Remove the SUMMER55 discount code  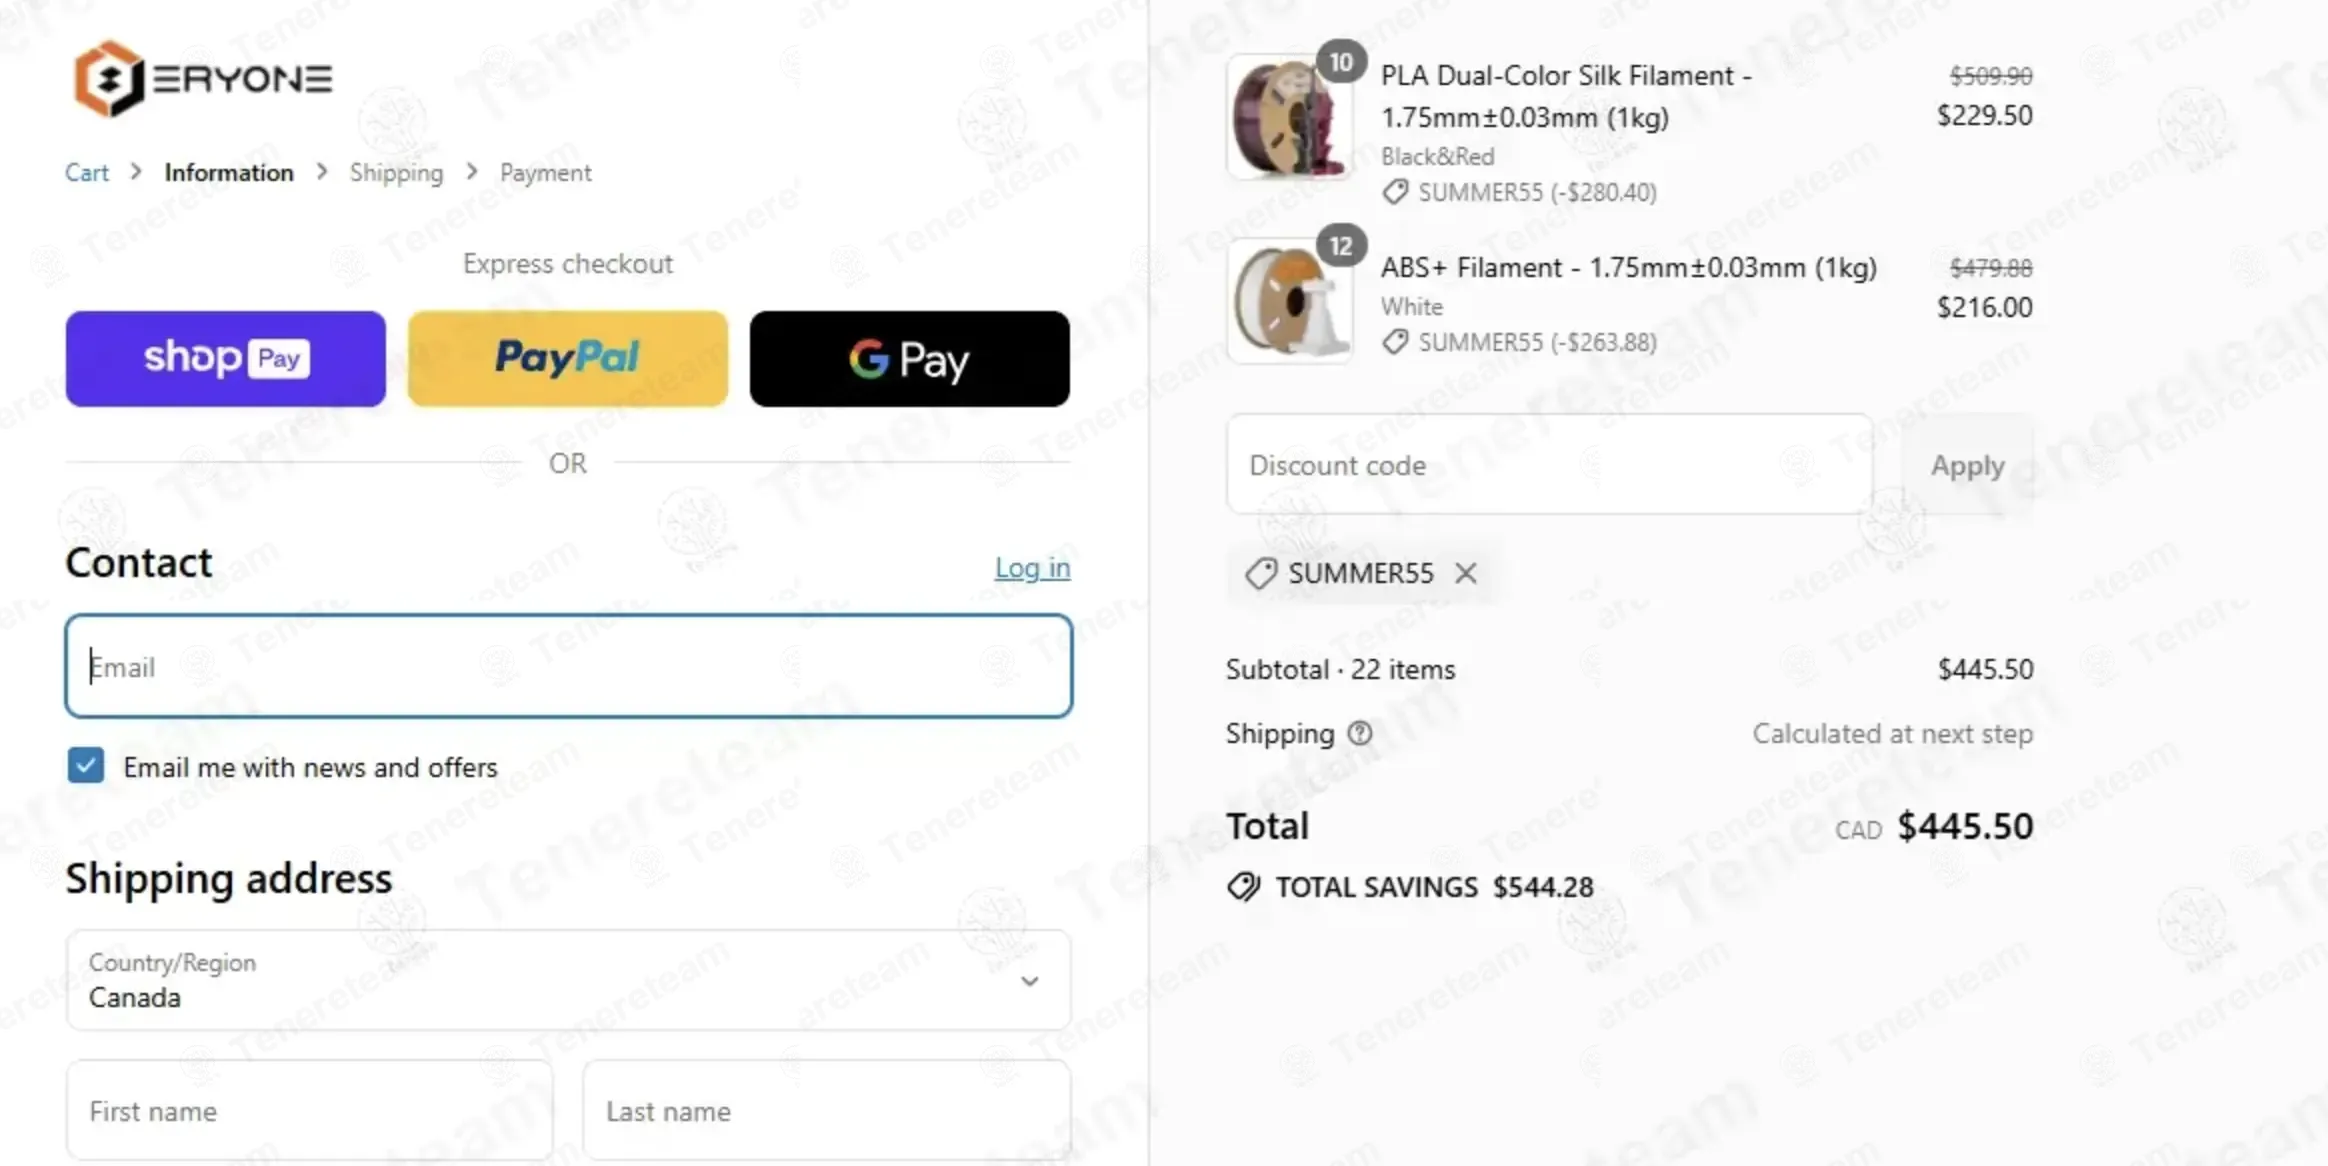pos(1466,573)
